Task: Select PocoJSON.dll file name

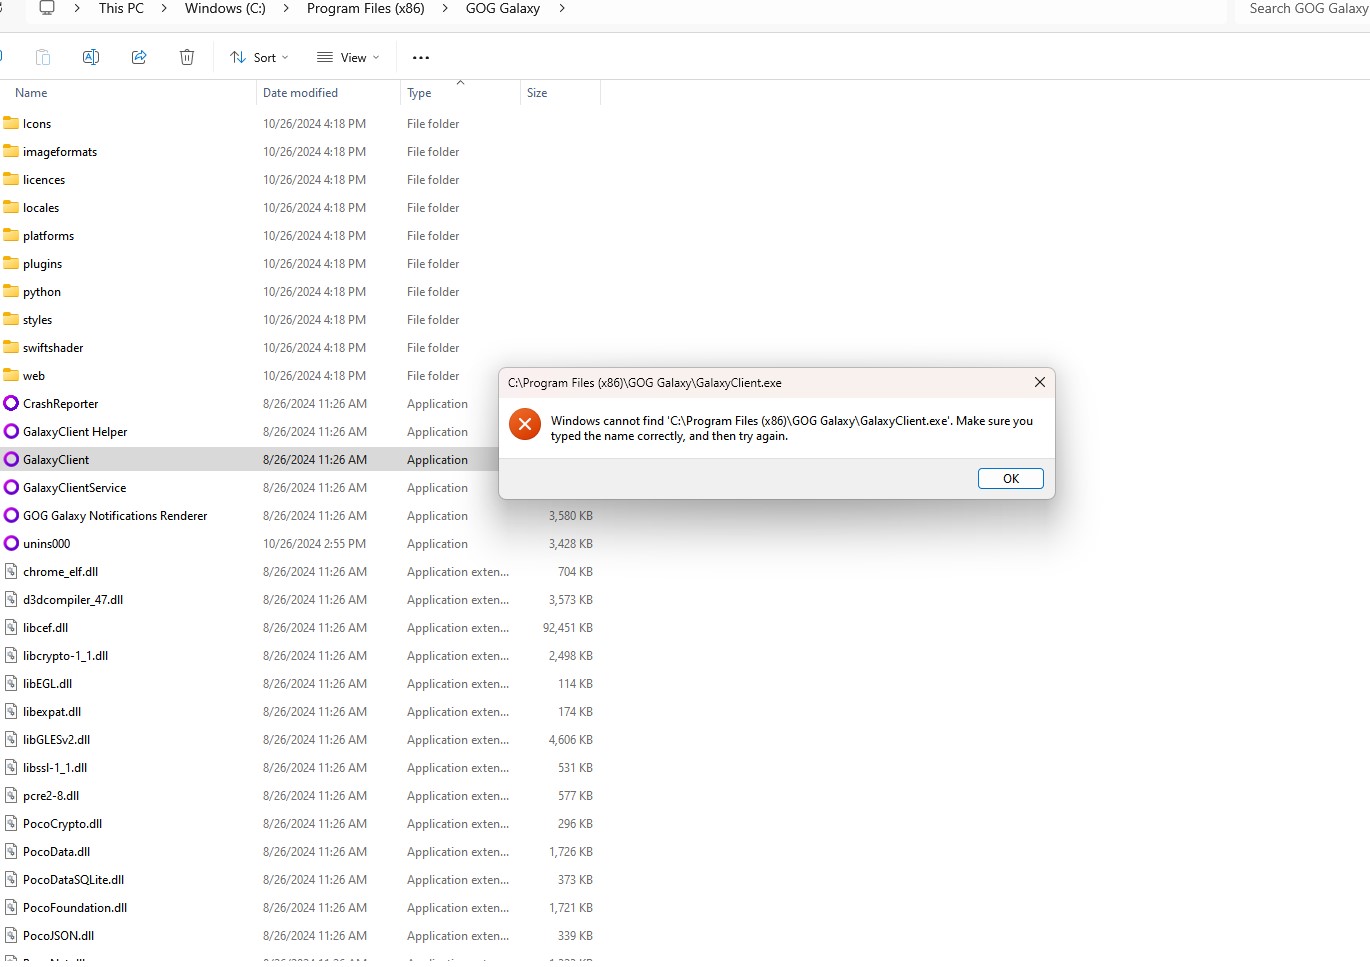Action: pos(58,936)
